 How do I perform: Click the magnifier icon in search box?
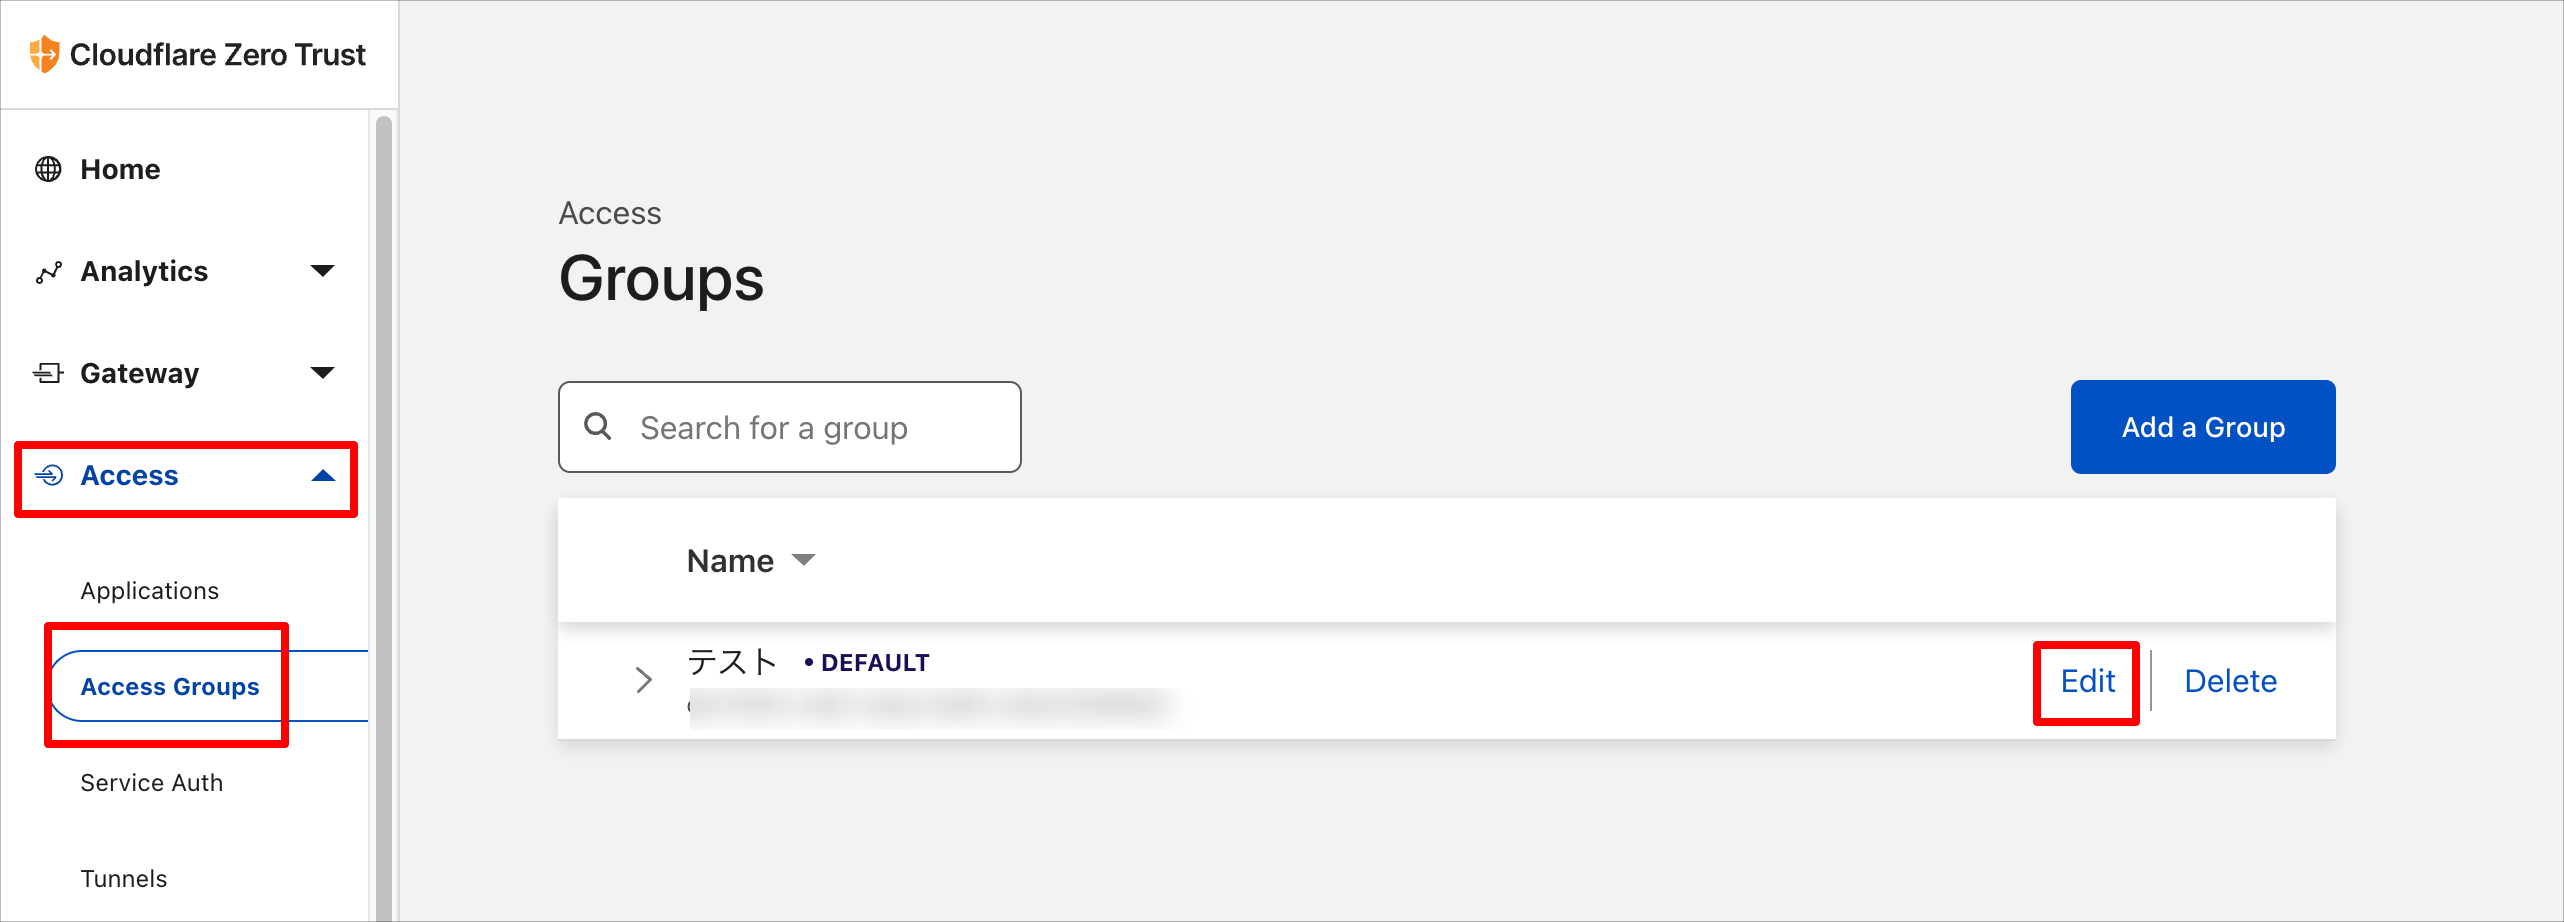coord(598,426)
